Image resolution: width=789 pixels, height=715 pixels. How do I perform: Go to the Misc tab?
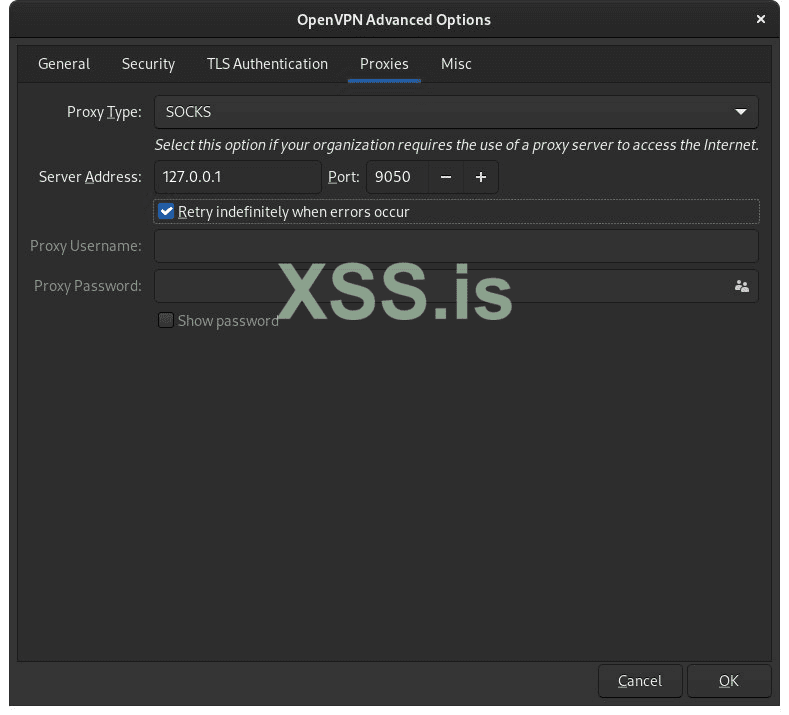pos(456,64)
